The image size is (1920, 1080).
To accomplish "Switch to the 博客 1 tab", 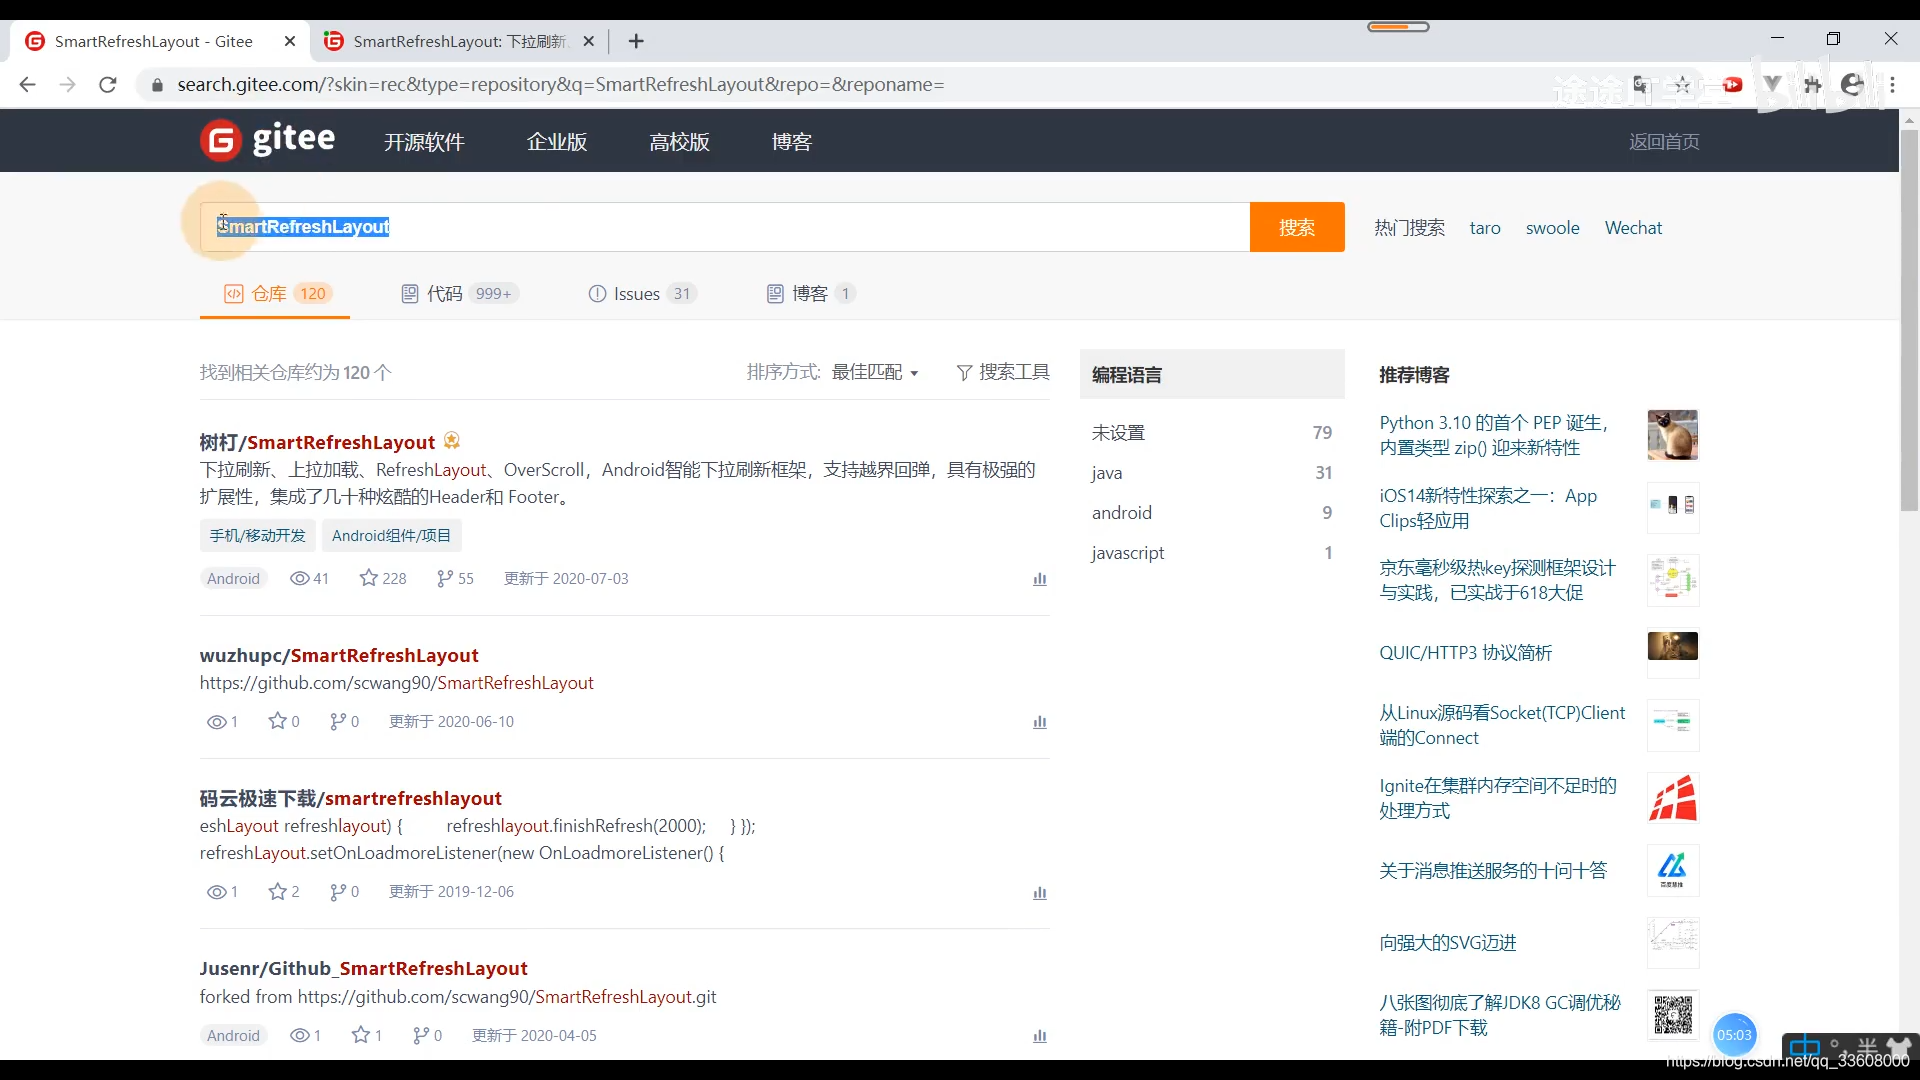I will (810, 293).
